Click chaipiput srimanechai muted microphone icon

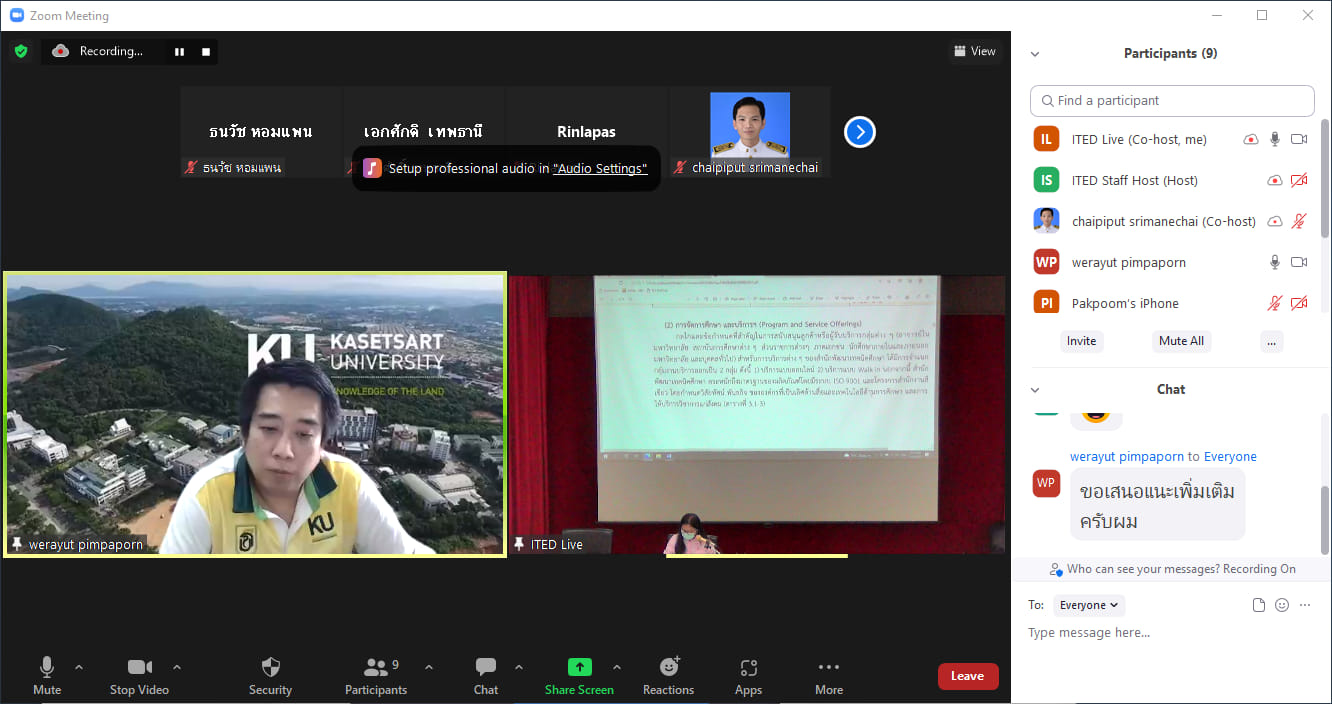coord(1299,222)
